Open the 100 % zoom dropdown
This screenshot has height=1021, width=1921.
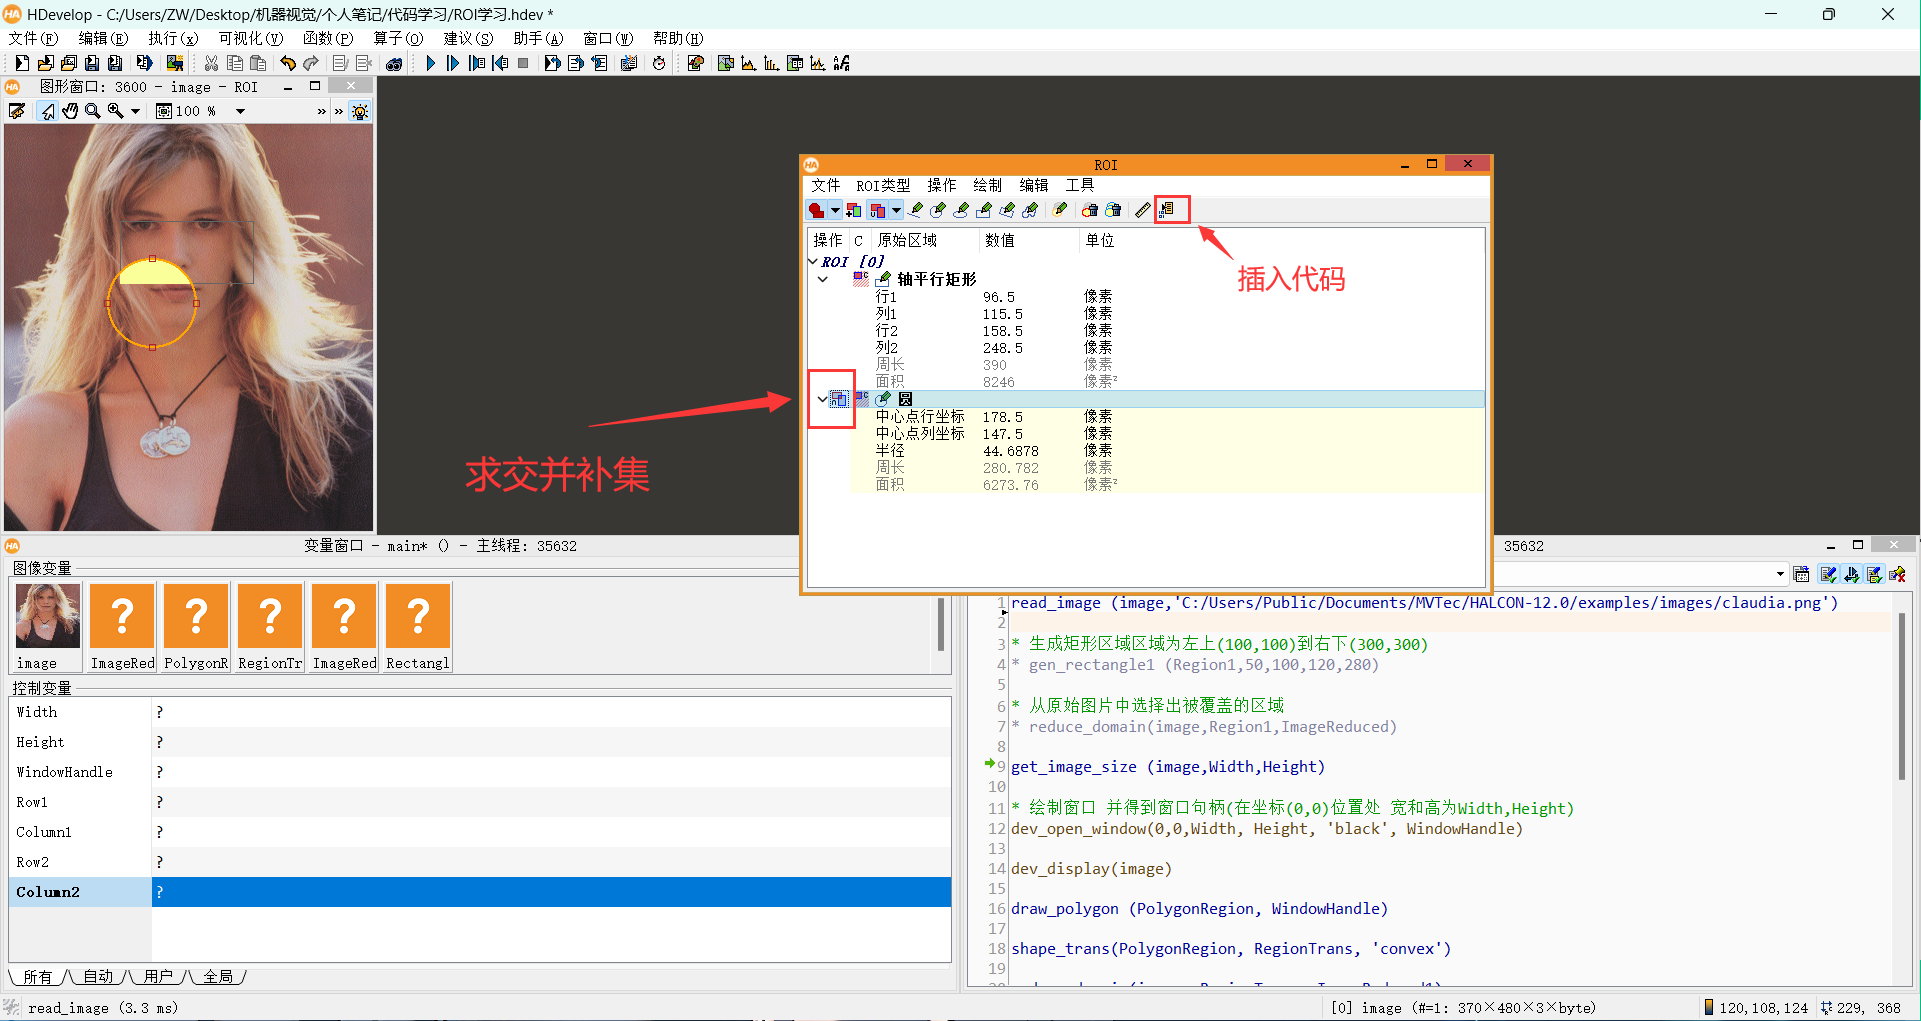coord(240,111)
